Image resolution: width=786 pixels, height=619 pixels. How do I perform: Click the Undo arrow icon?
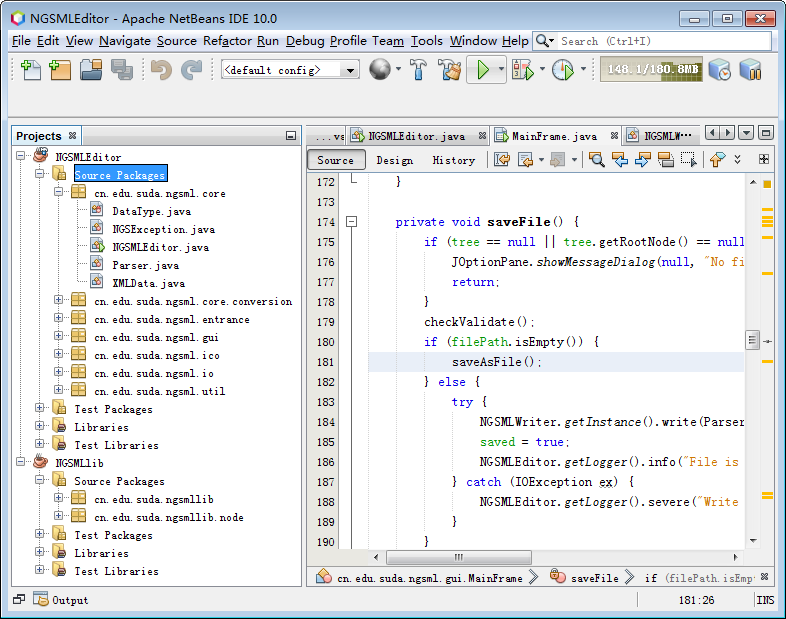tap(161, 70)
